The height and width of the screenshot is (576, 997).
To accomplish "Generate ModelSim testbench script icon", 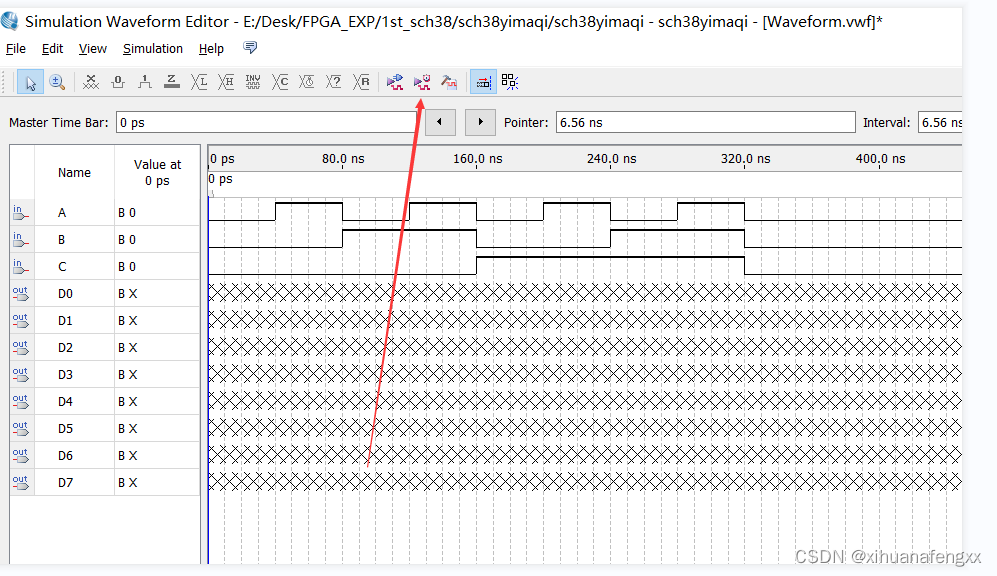I will tap(449, 82).
